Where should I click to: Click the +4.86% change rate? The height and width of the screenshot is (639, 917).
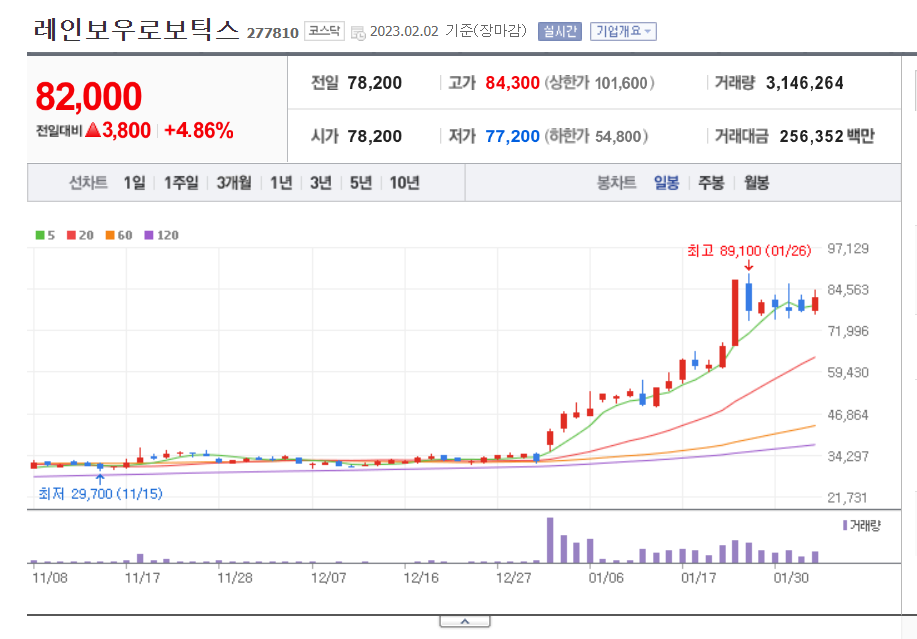(x=199, y=130)
